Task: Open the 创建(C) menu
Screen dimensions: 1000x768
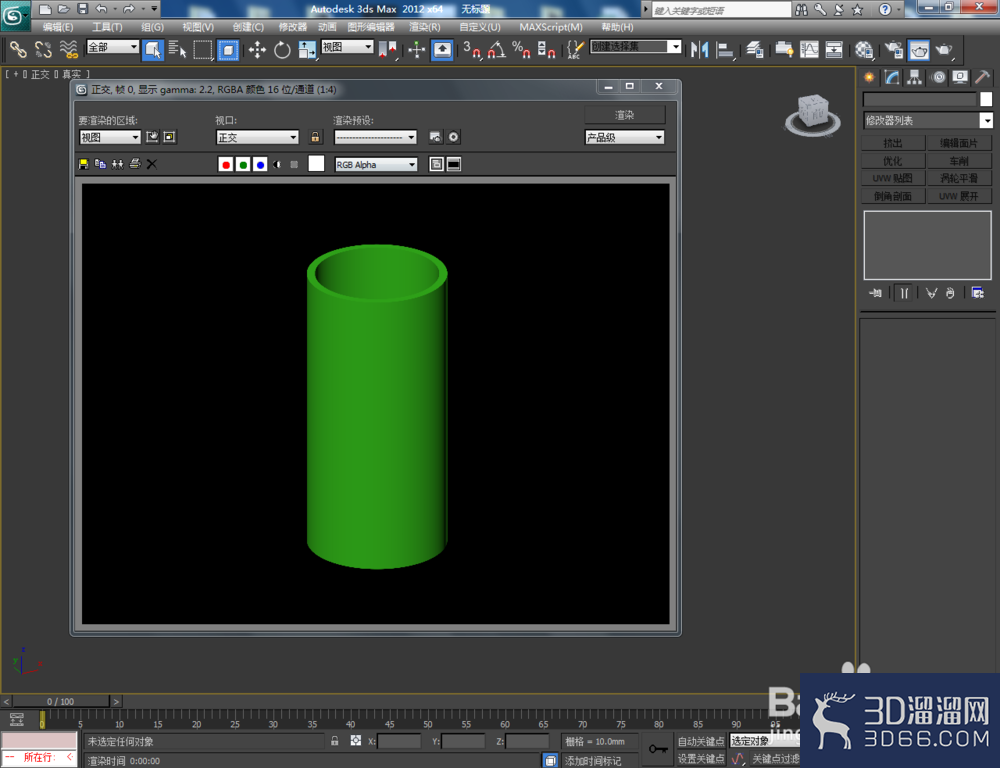Action: click(x=247, y=27)
